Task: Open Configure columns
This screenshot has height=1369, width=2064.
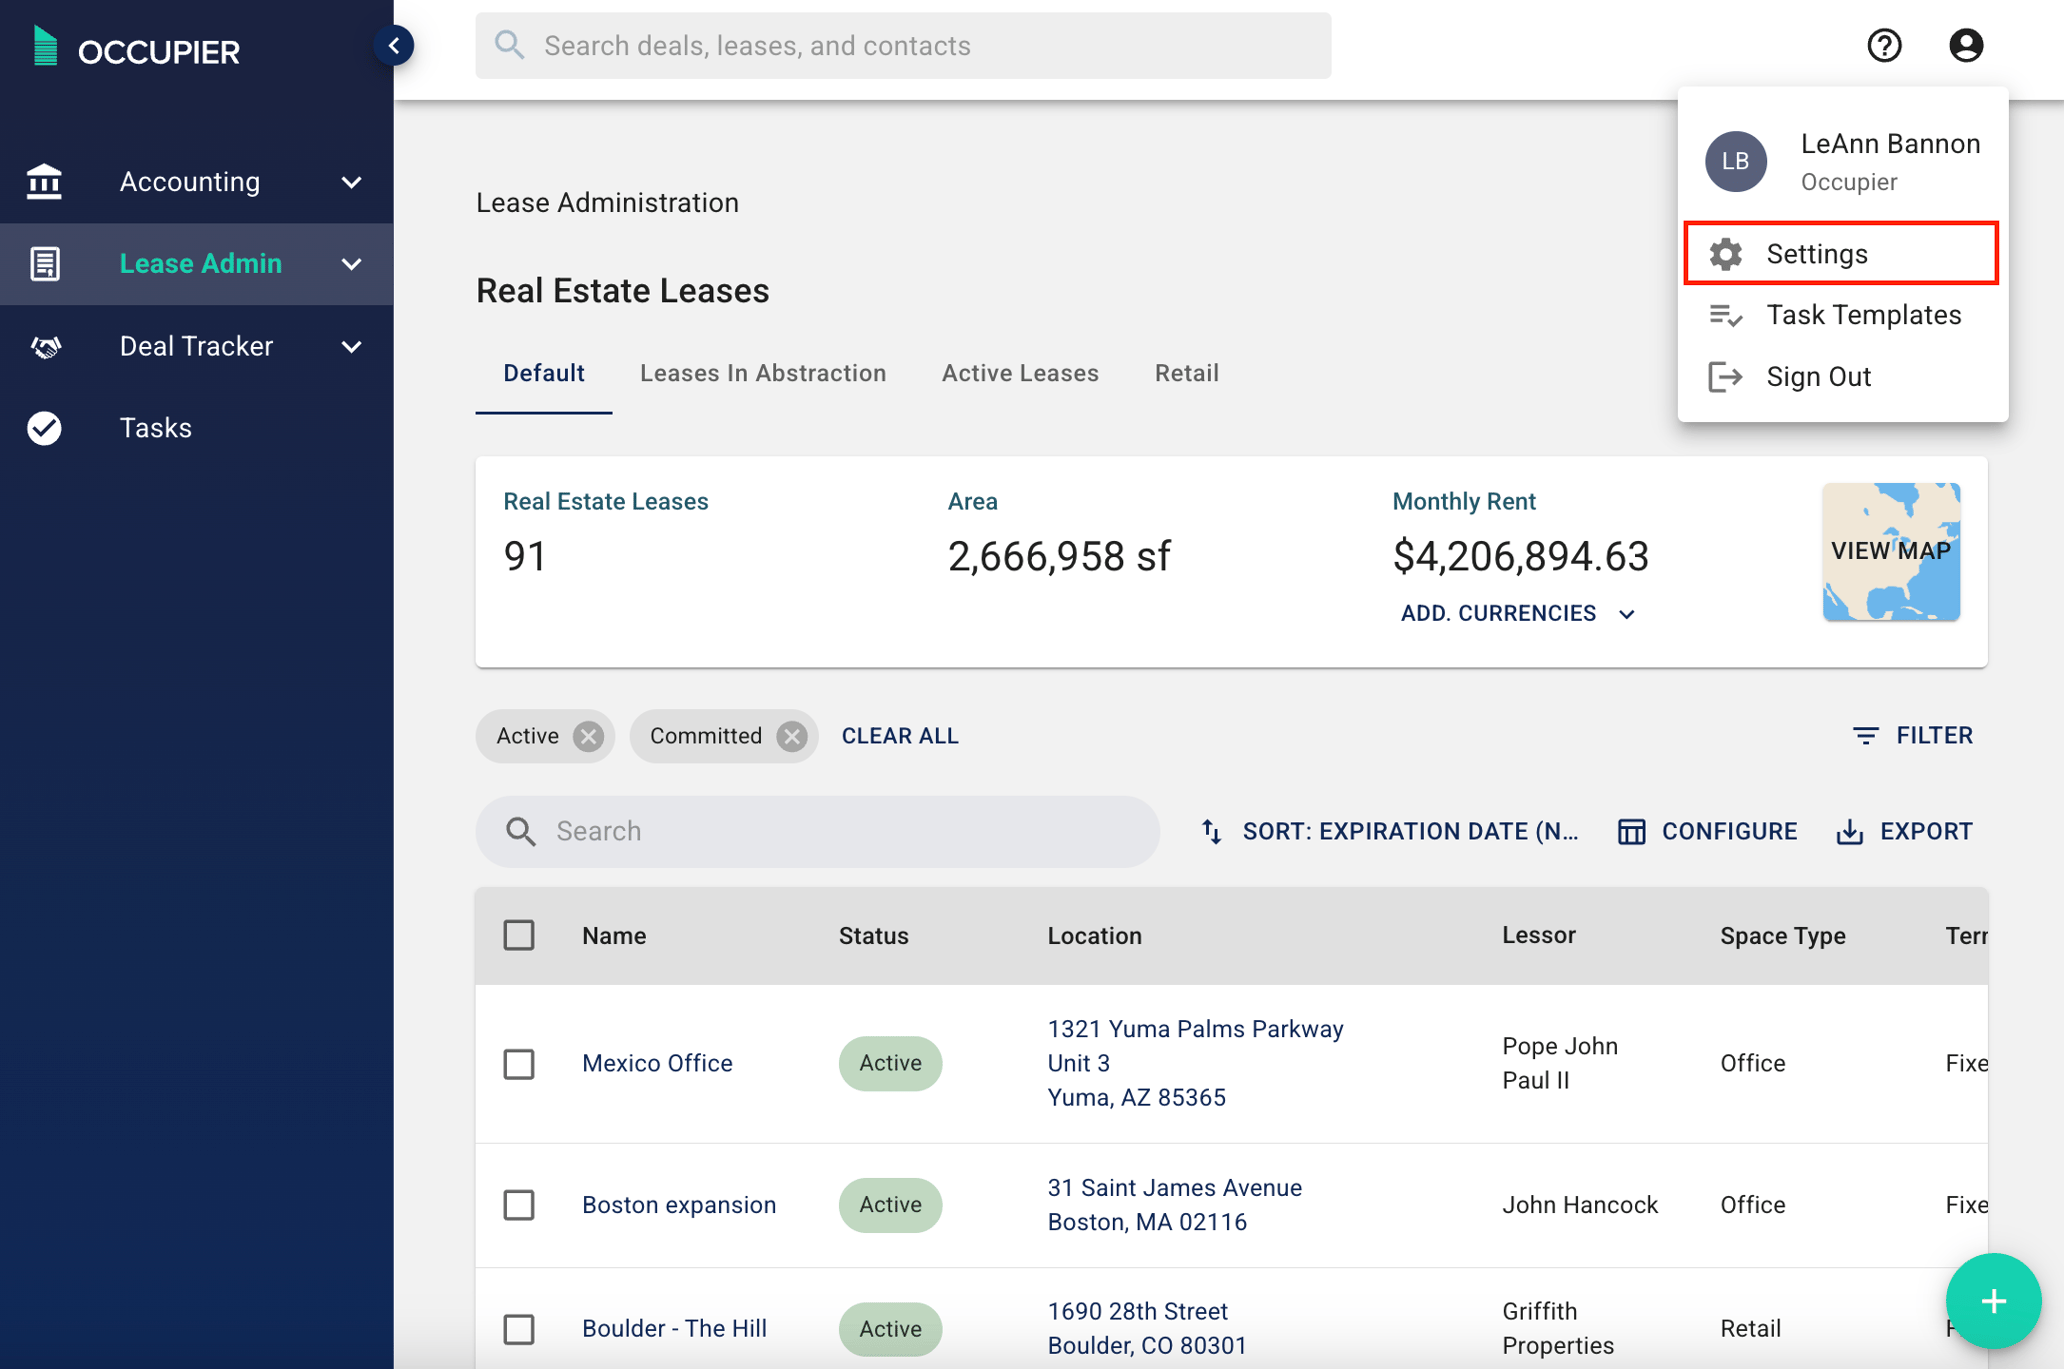Action: pyautogui.click(x=1707, y=831)
